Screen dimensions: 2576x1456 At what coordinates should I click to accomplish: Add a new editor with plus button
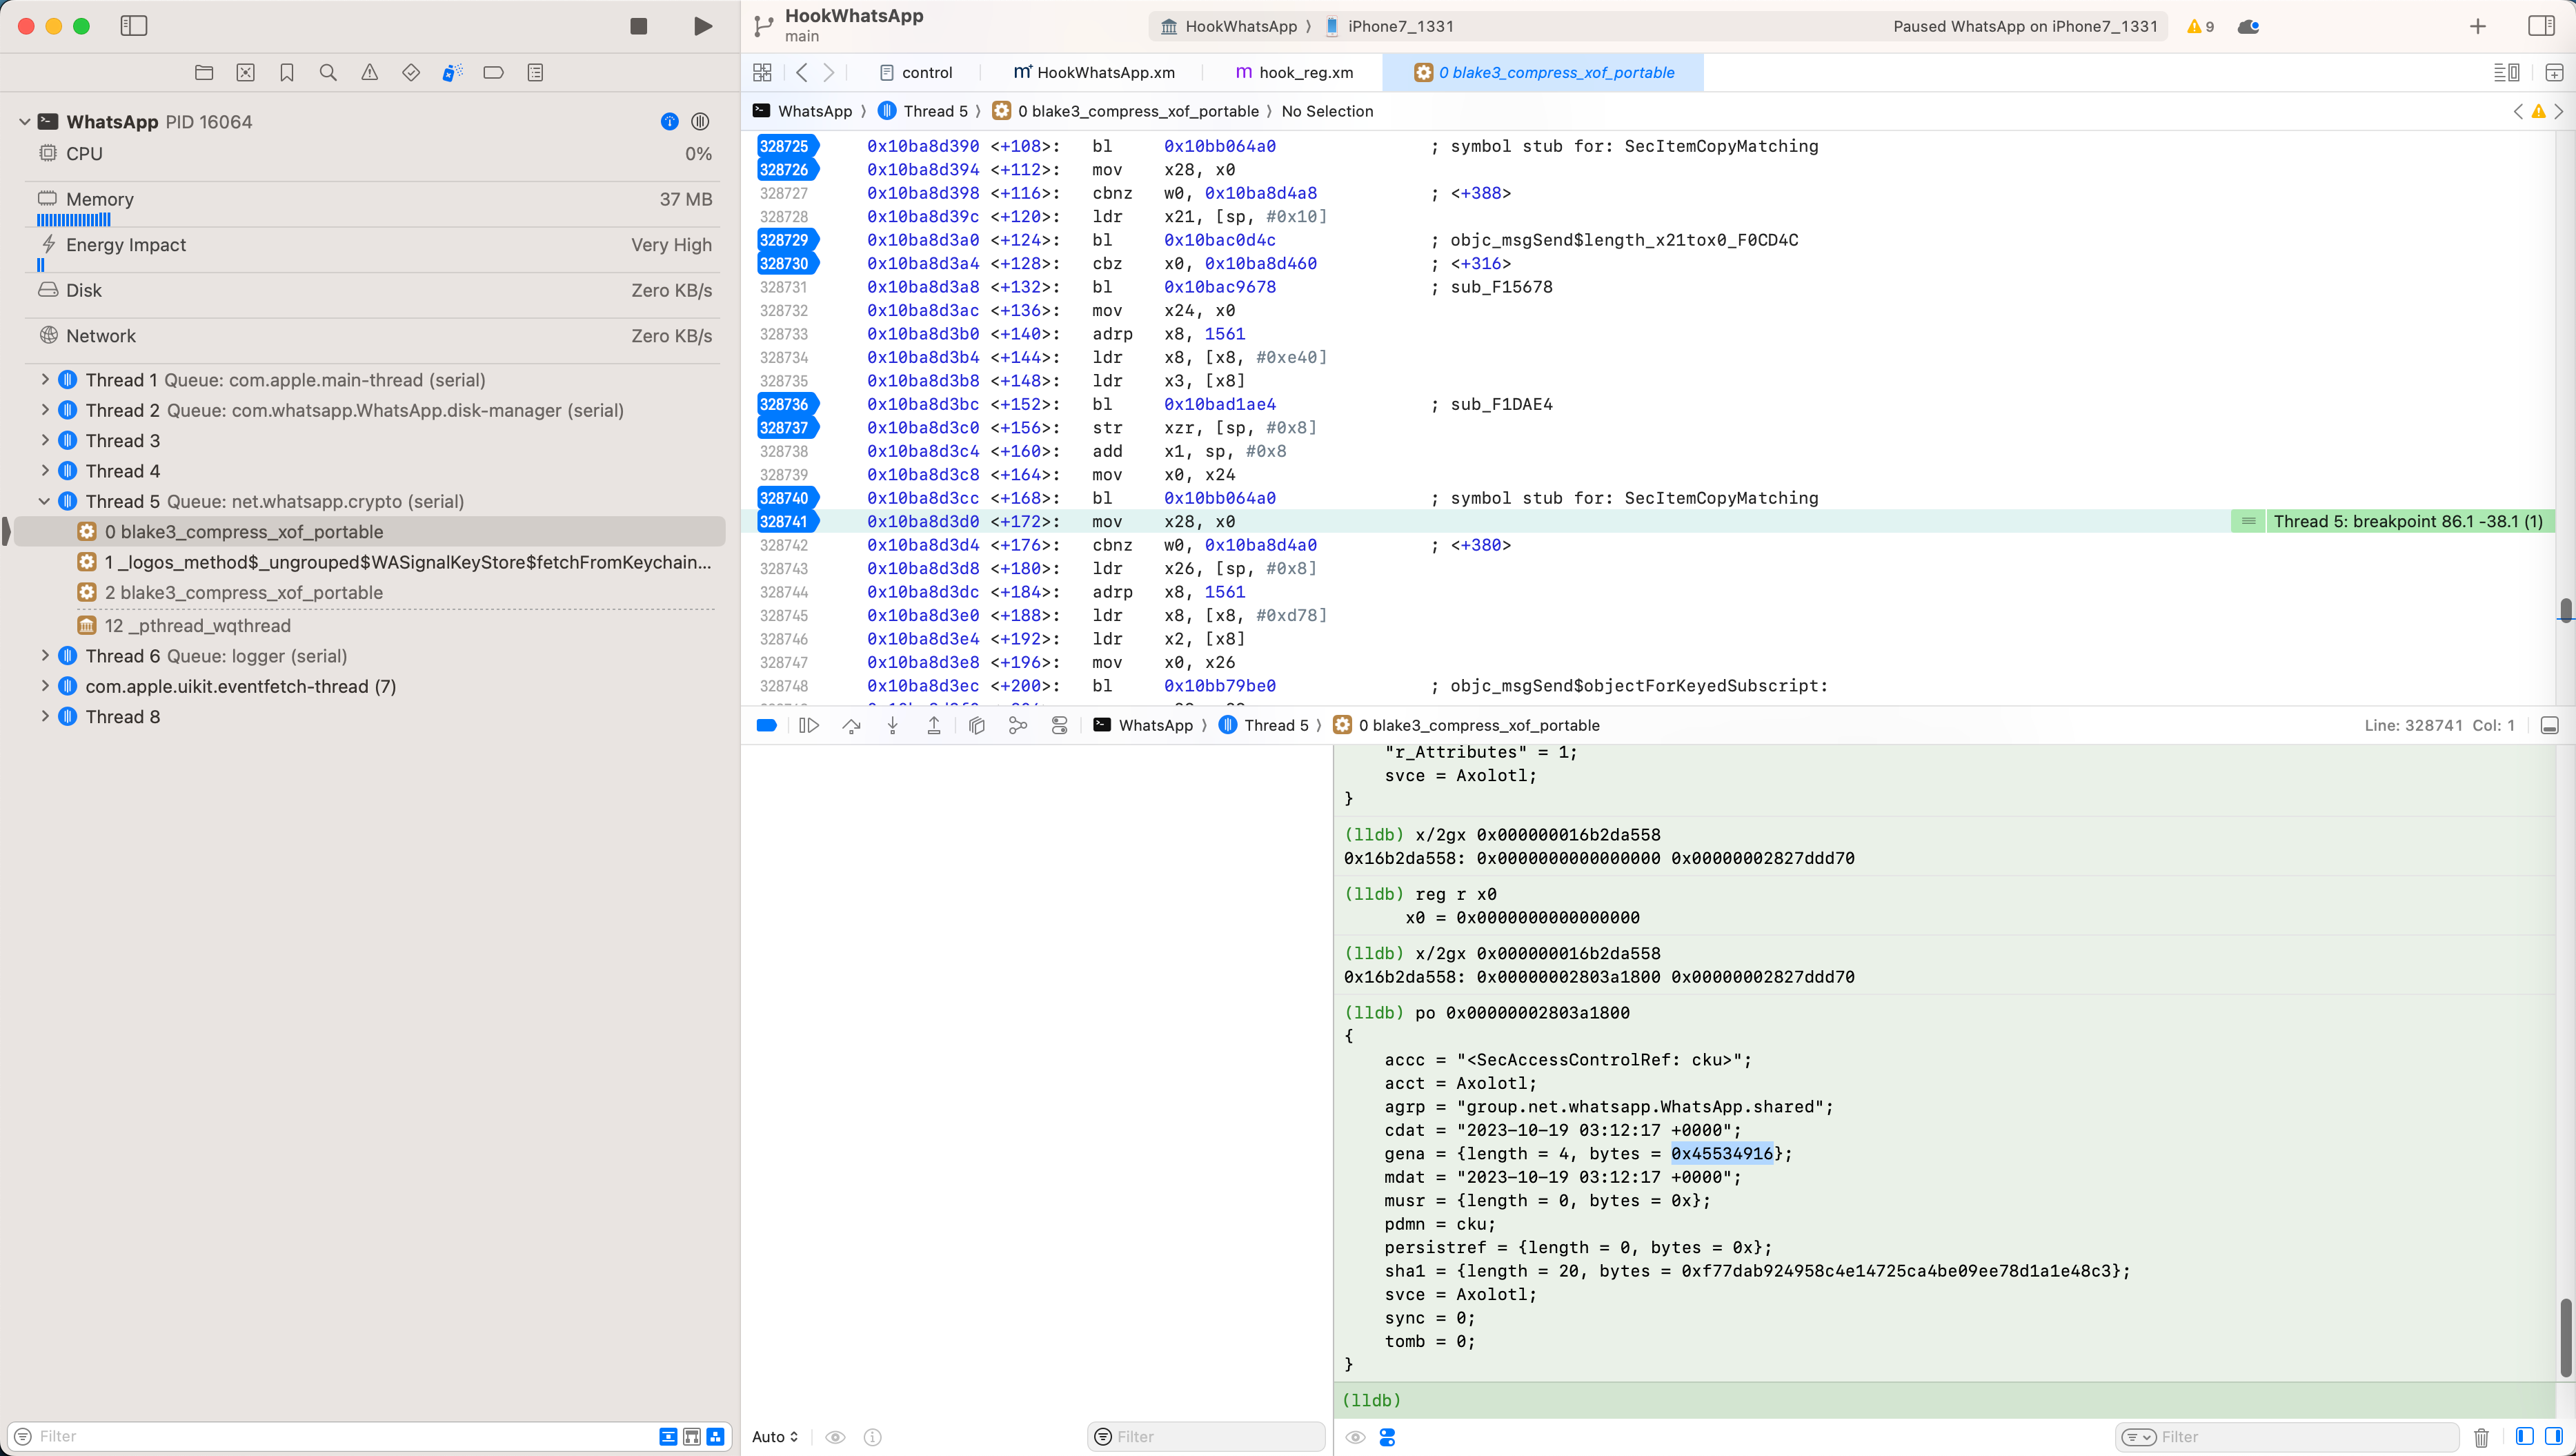2477,26
